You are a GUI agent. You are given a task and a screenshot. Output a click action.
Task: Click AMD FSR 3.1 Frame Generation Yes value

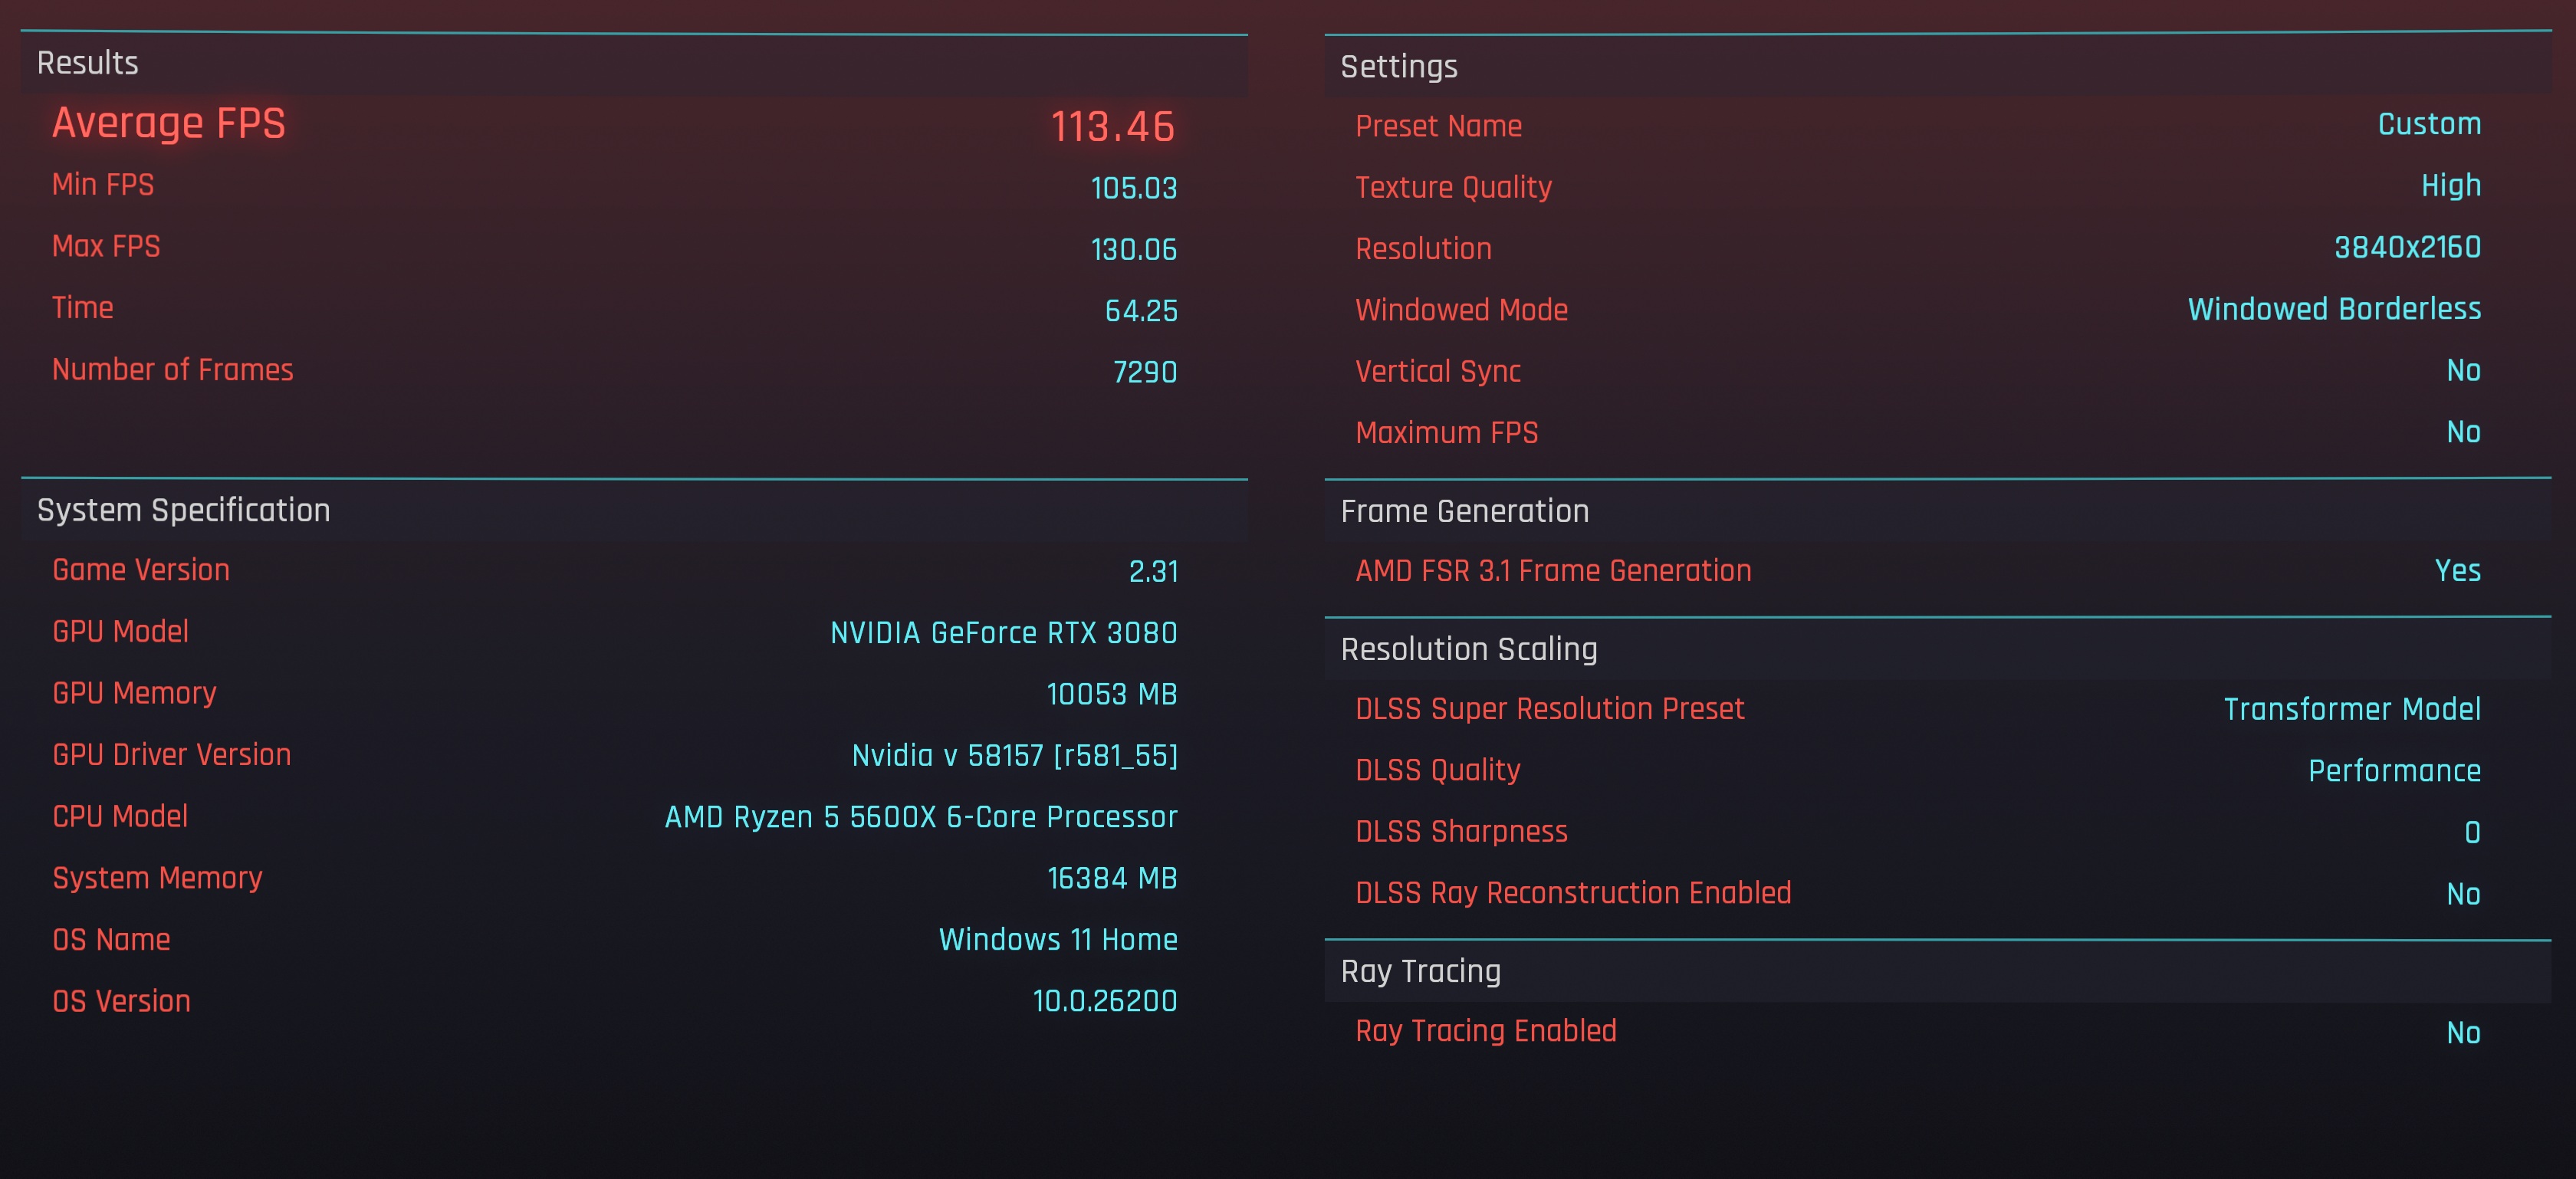click(2457, 571)
